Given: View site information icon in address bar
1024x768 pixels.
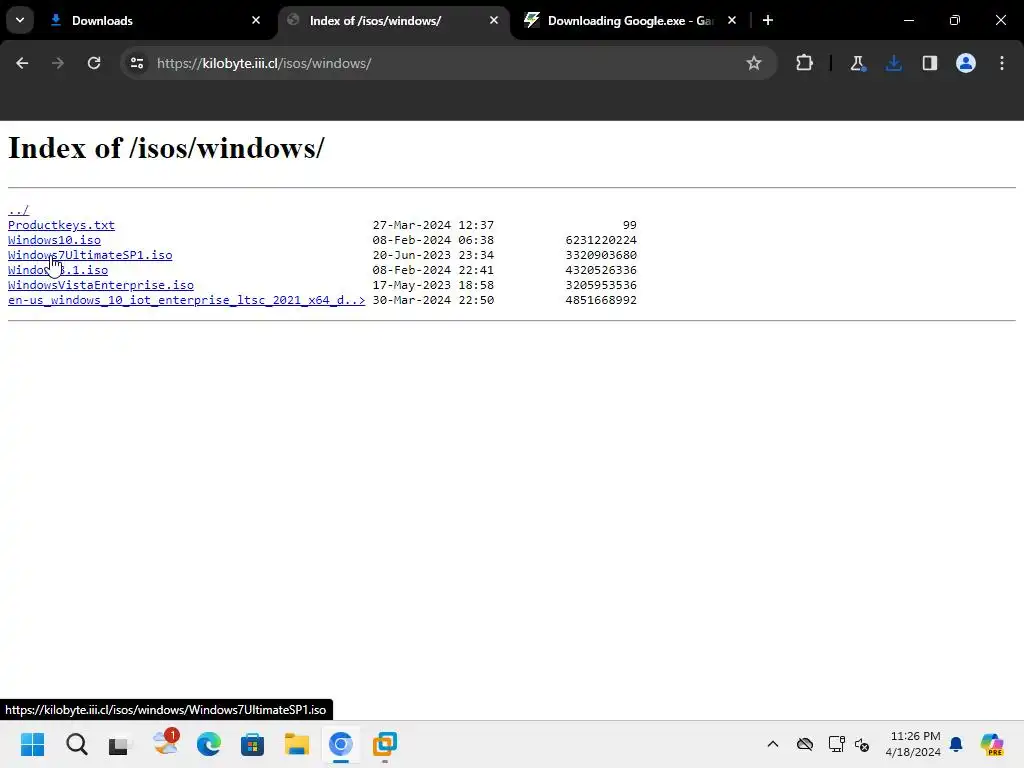Looking at the screenshot, I should tap(137, 63).
